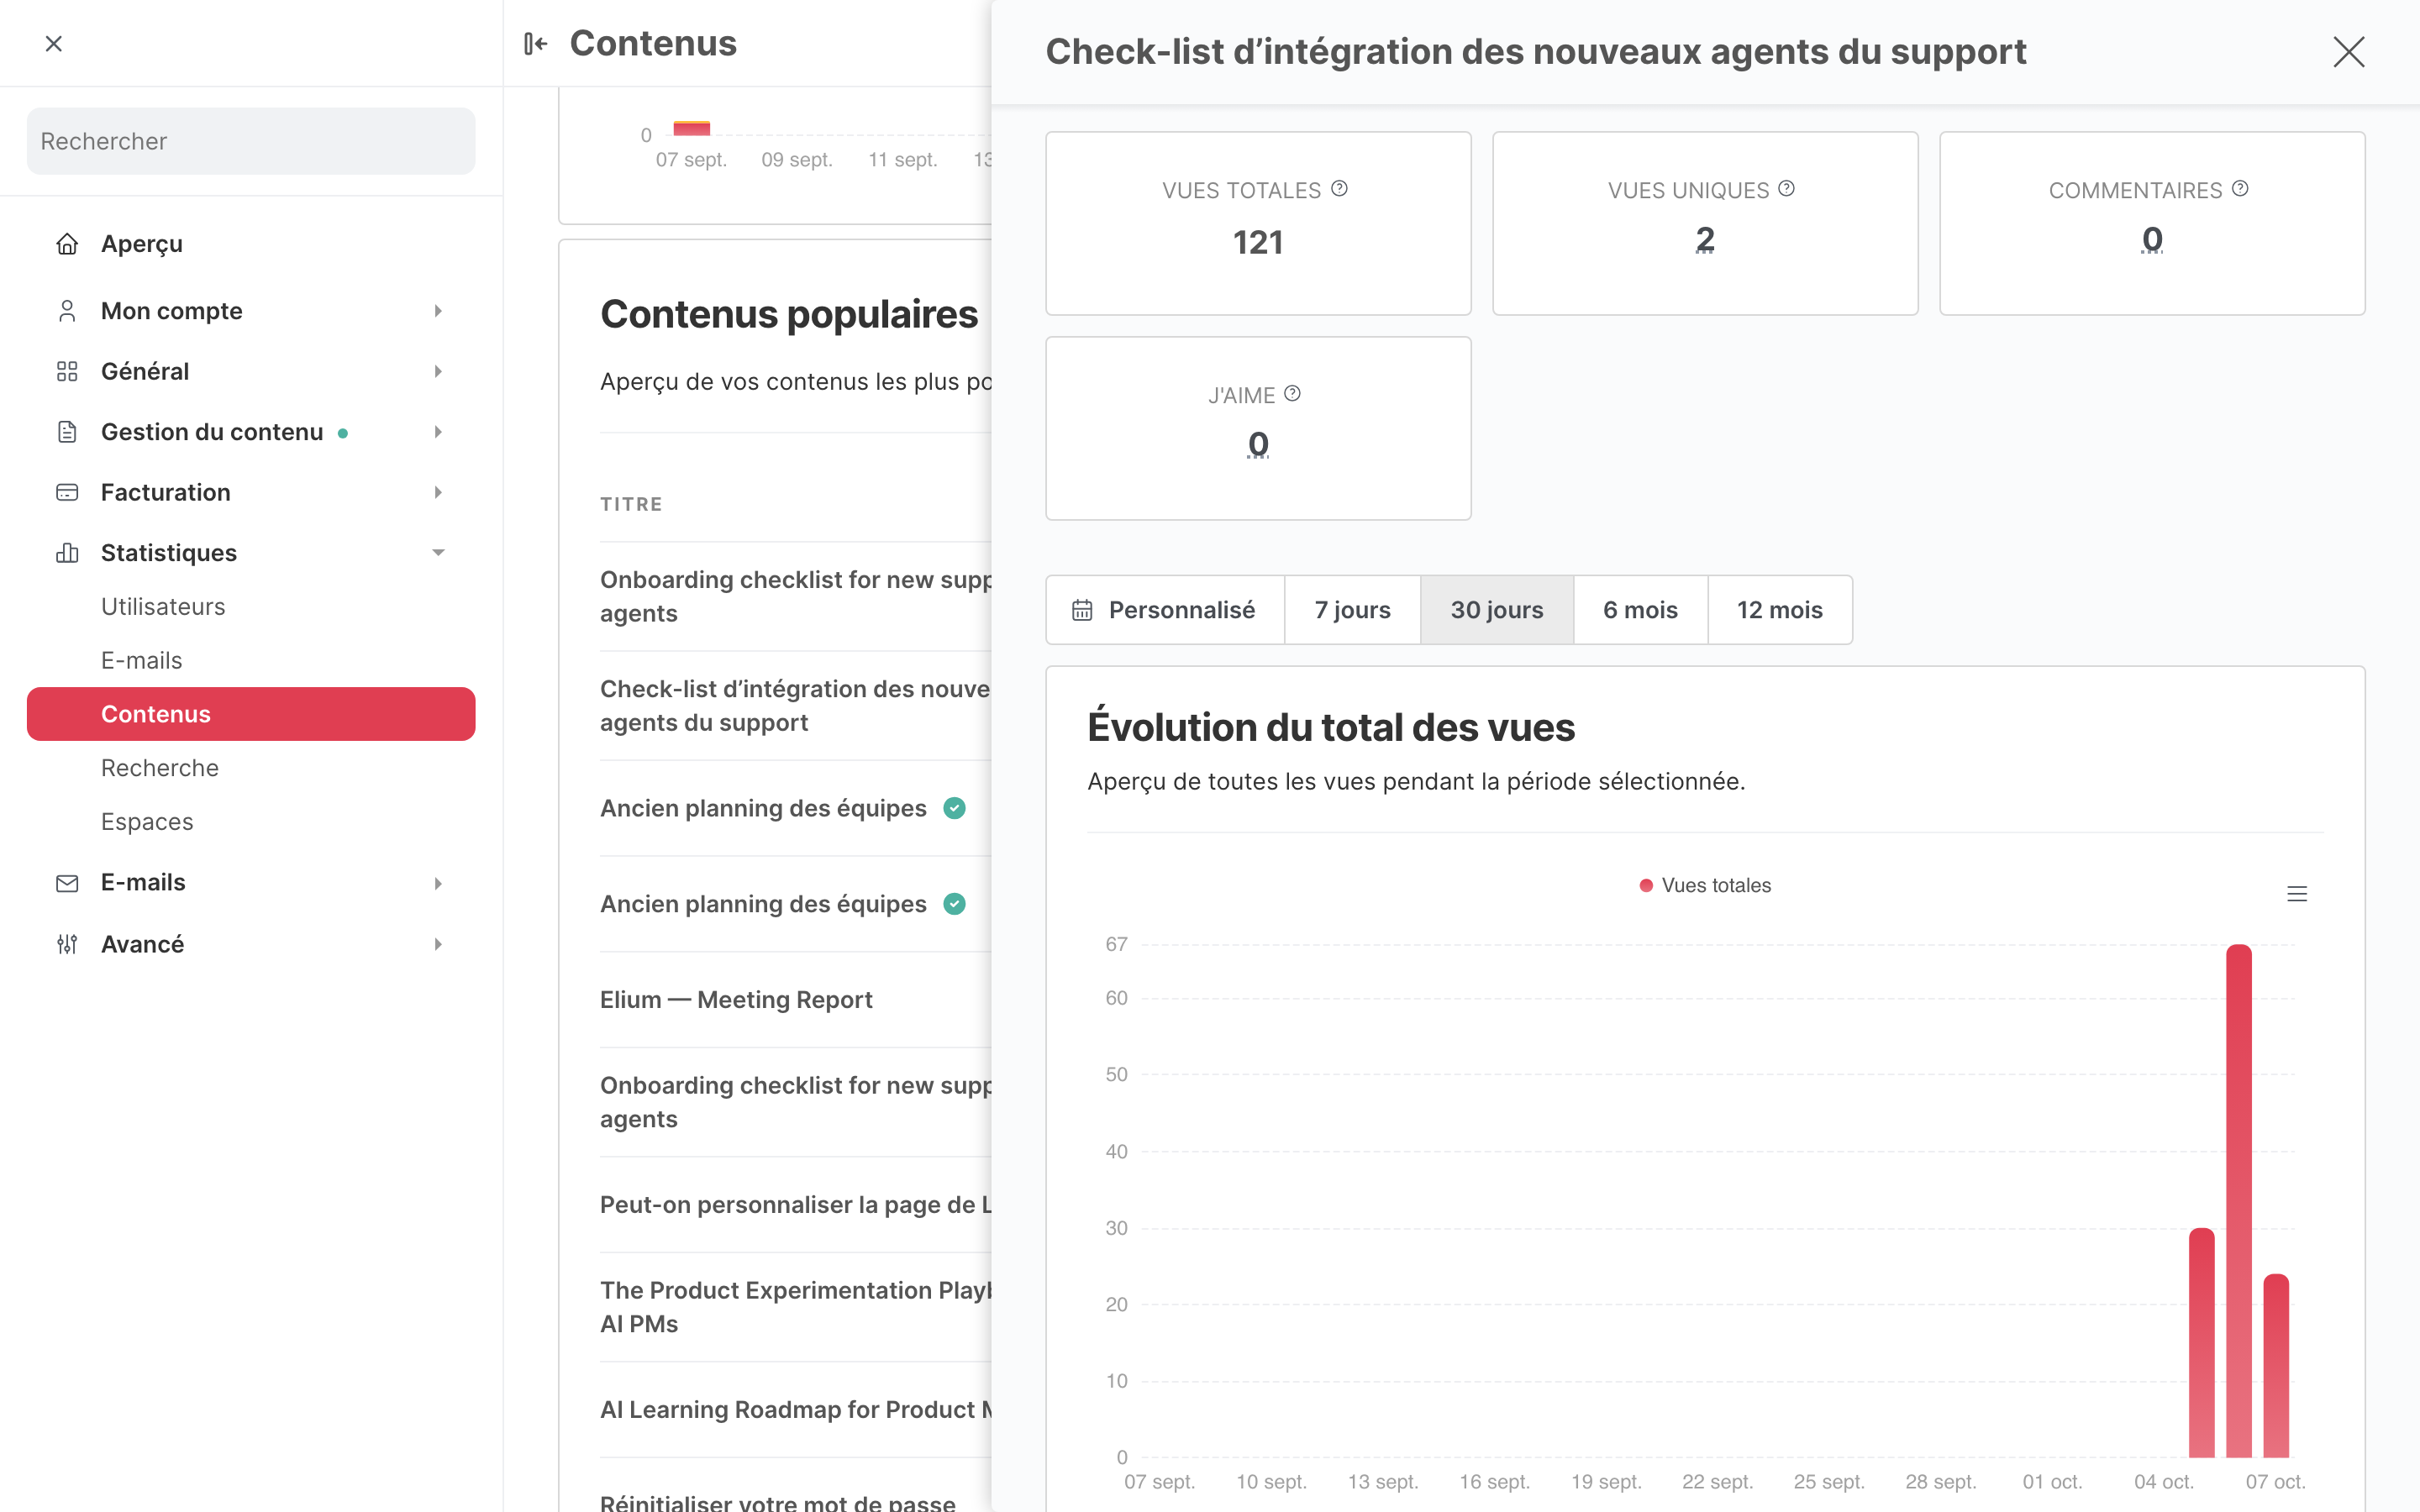The image size is (2420, 1512).
Task: Click the Aperçu home icon
Action: coord(67,244)
